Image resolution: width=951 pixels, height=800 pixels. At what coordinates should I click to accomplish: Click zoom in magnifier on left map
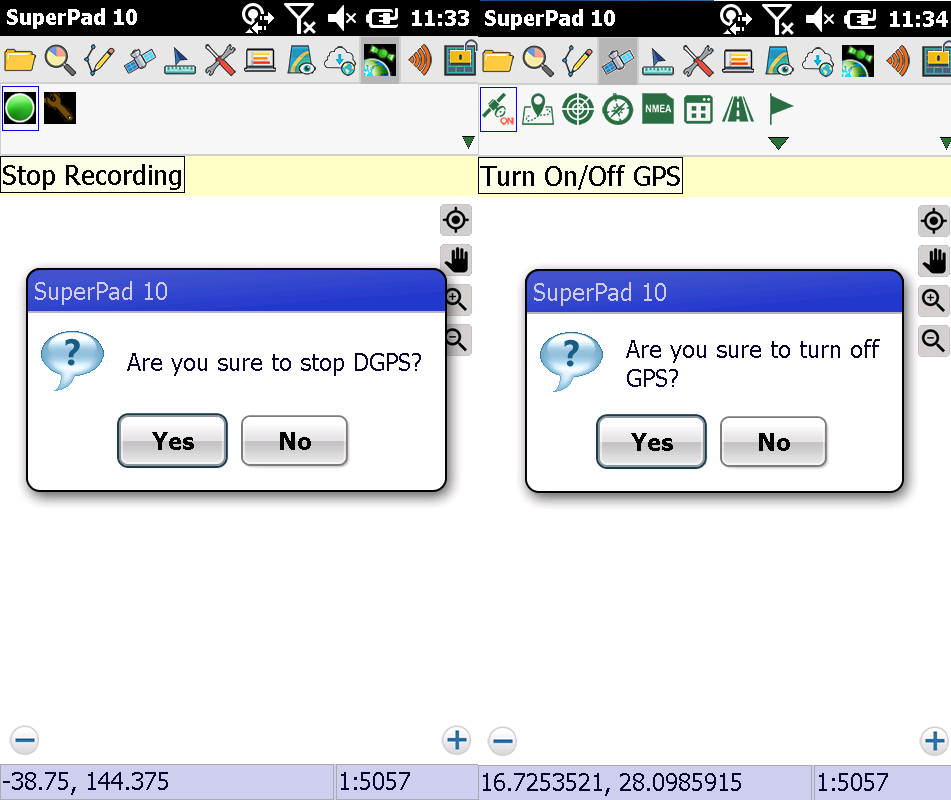[458, 300]
